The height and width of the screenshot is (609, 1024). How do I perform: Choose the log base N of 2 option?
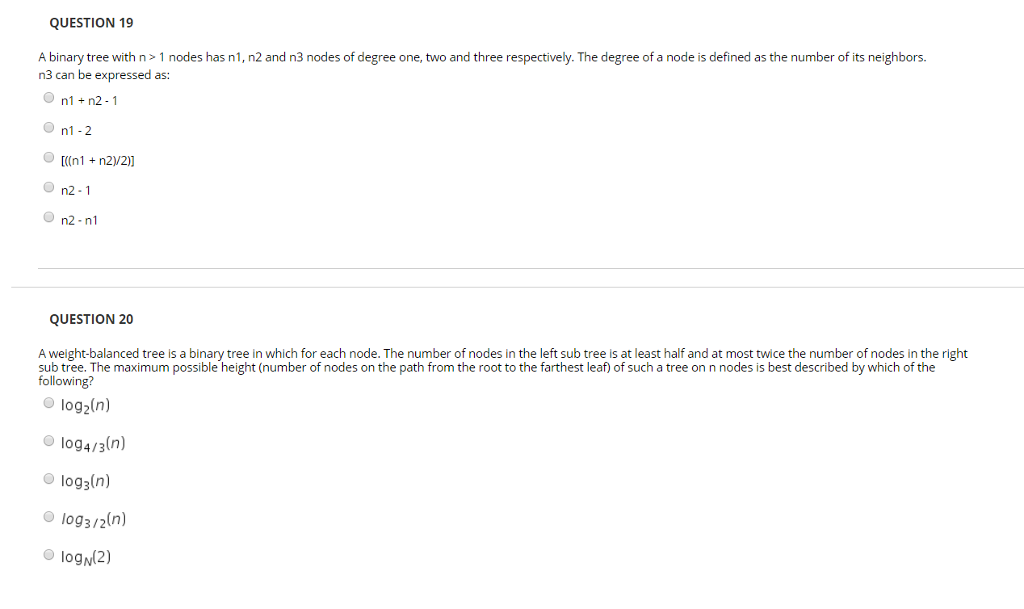point(49,555)
